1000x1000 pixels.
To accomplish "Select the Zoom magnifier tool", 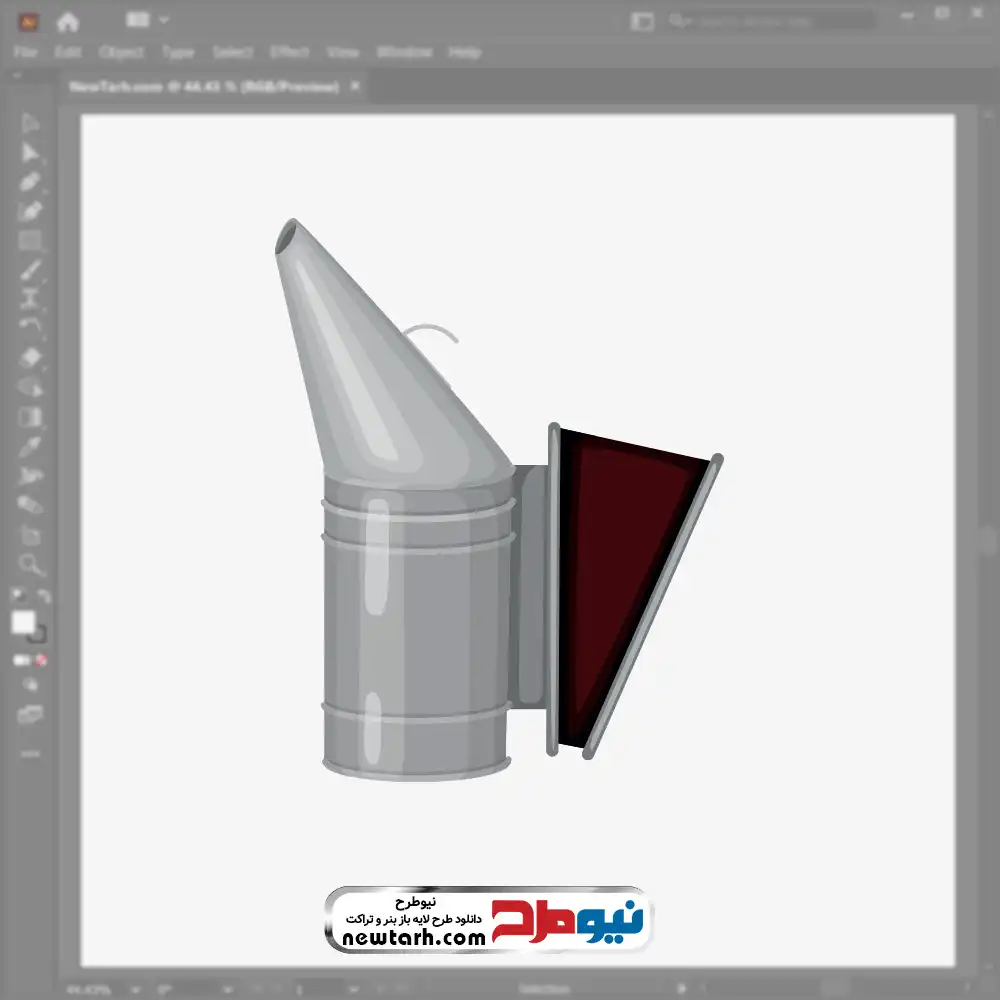I will click(30, 565).
